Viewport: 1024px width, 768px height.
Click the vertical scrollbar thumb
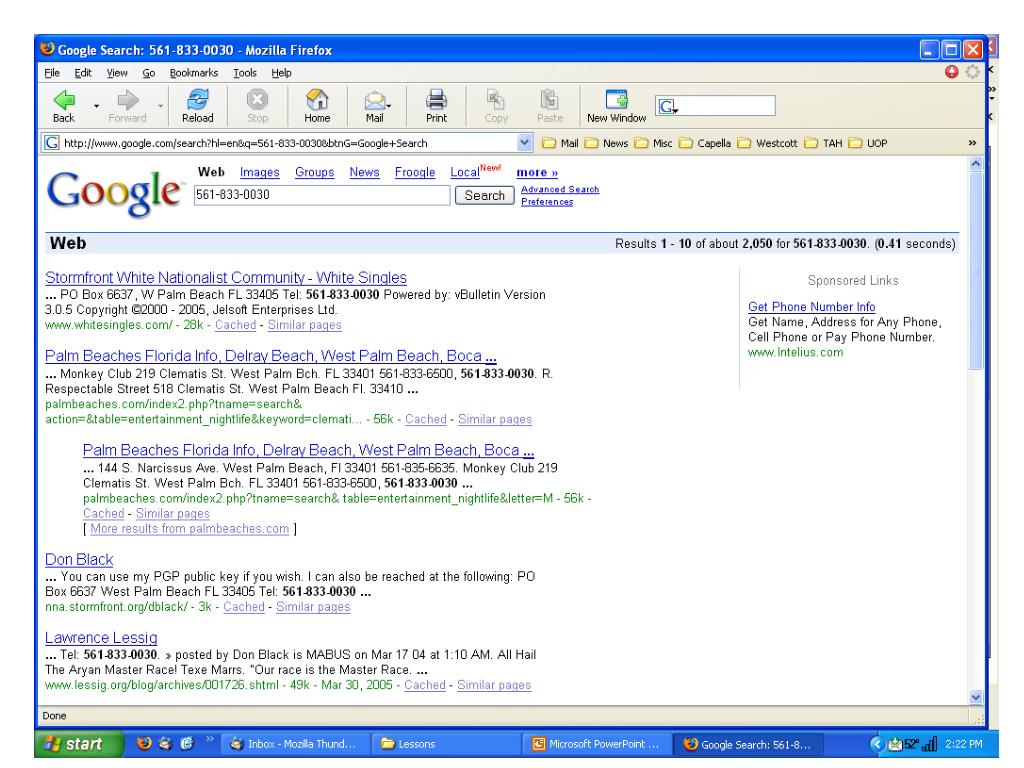(976, 271)
